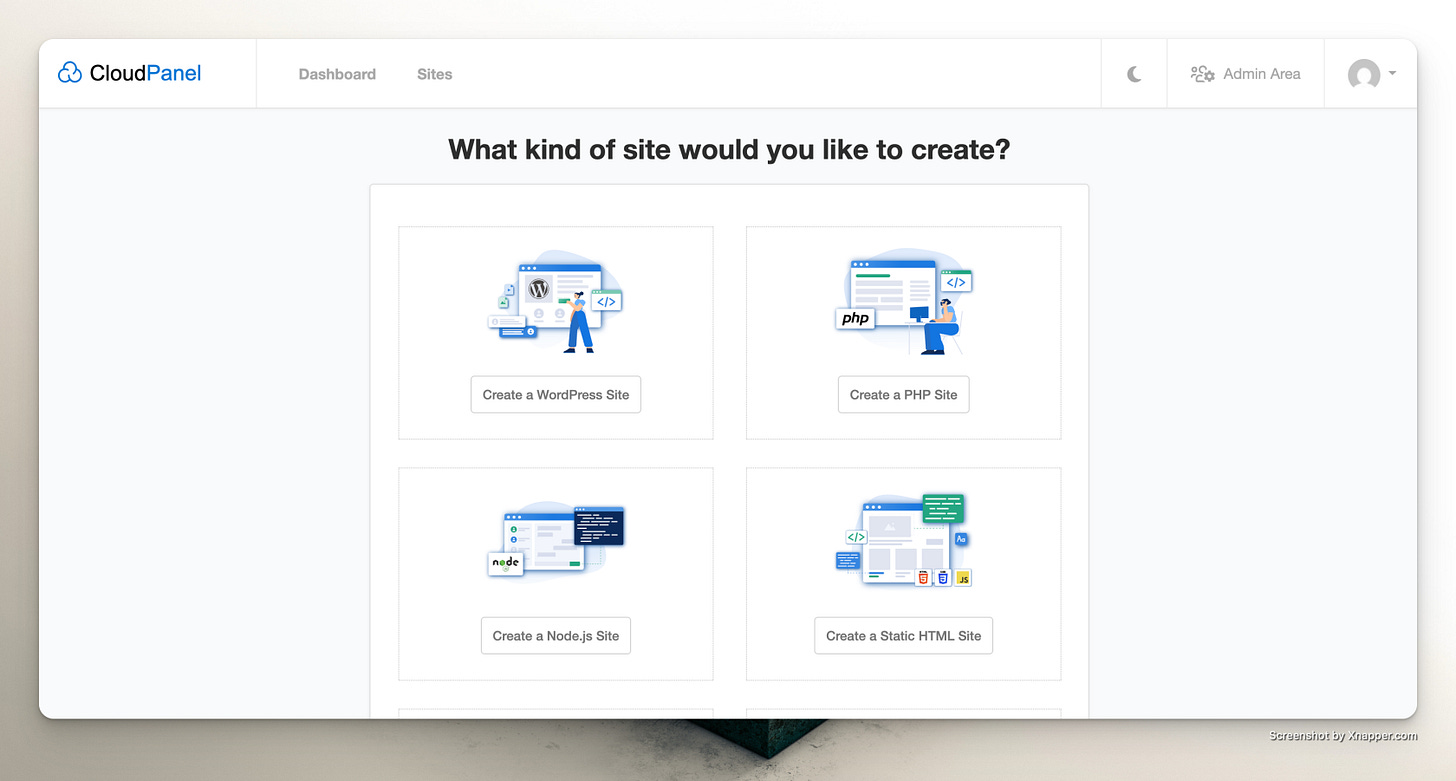Open the Dashboard menu item
The height and width of the screenshot is (781, 1456).
(337, 74)
